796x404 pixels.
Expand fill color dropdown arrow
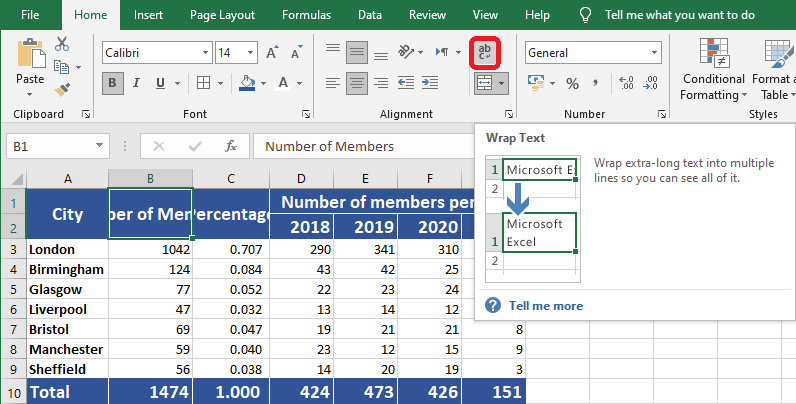[263, 83]
